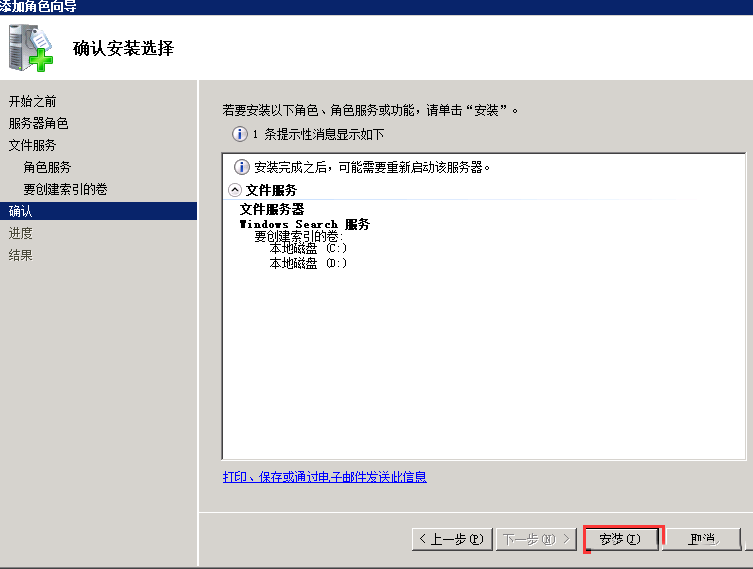Click the 安装完成之后,可能需要重新启动该服务器 message
Viewport: 753px width, 569px height.
(372, 167)
